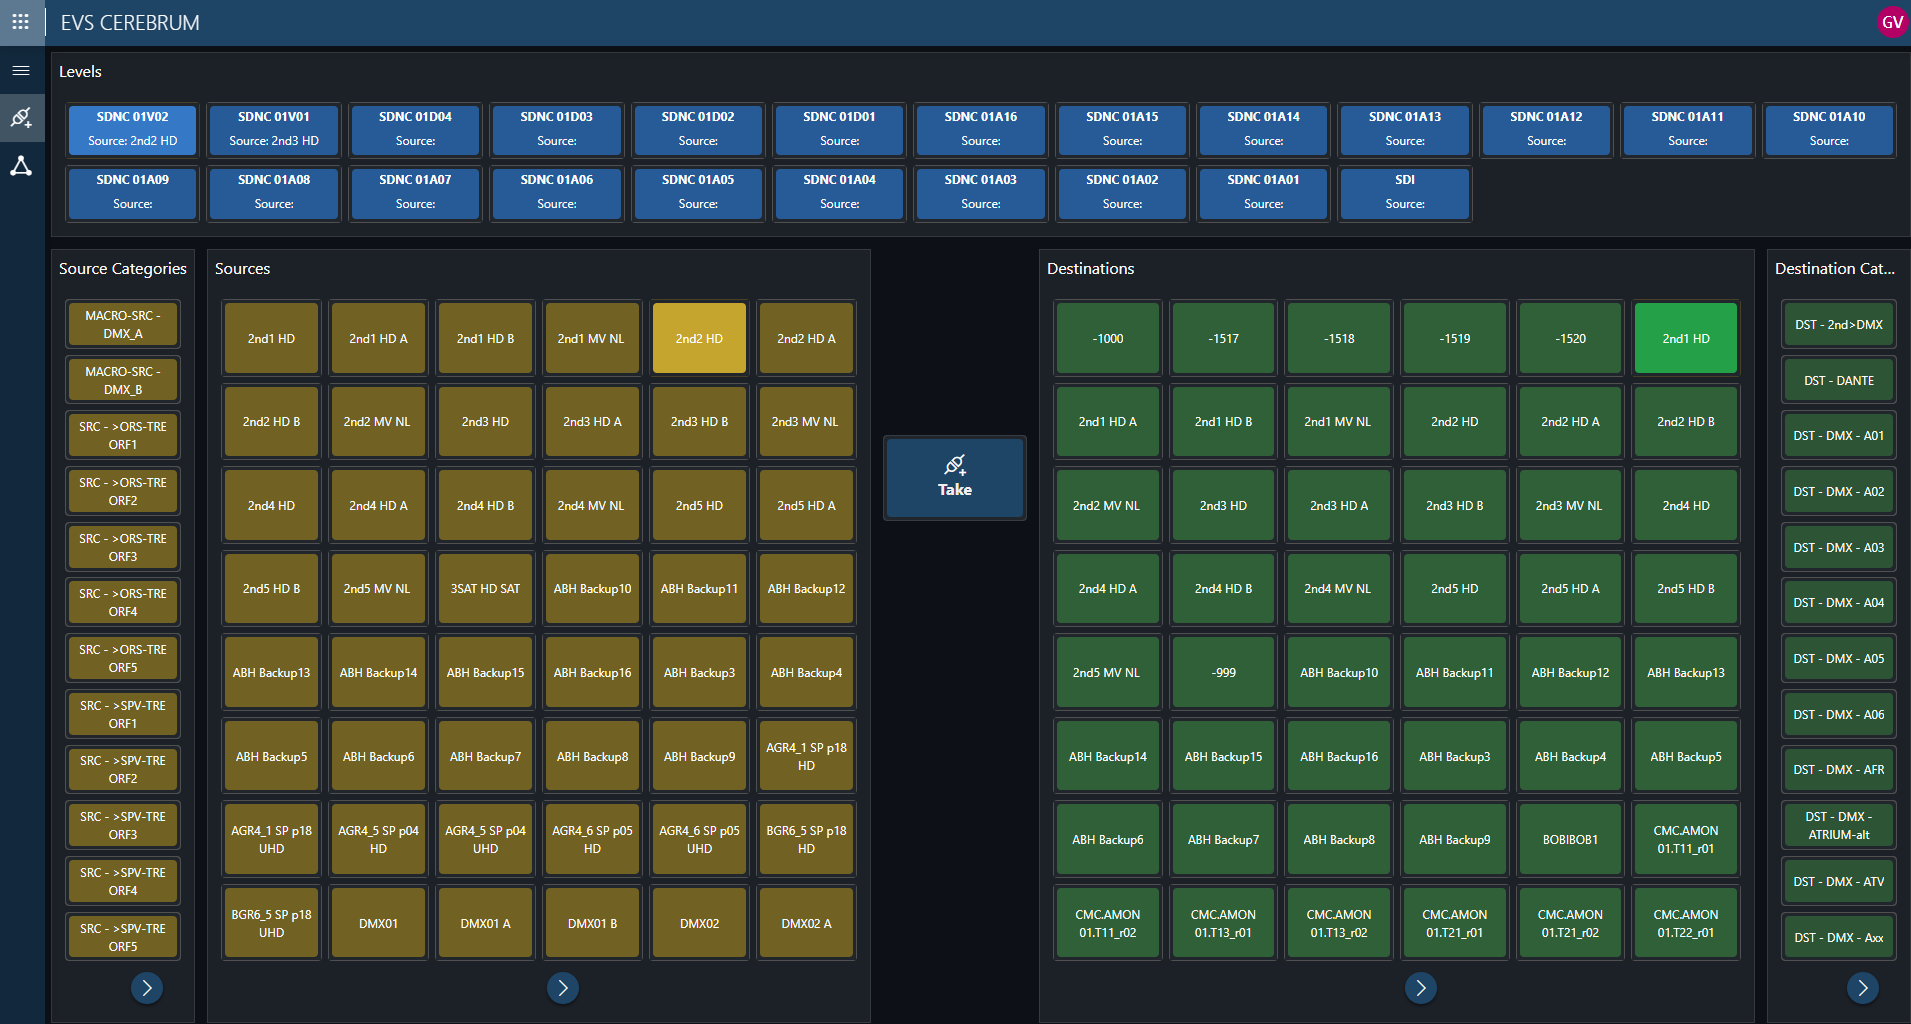This screenshot has height=1024, width=1911.
Task: Go to next page of Source Categories
Action: coord(147,988)
